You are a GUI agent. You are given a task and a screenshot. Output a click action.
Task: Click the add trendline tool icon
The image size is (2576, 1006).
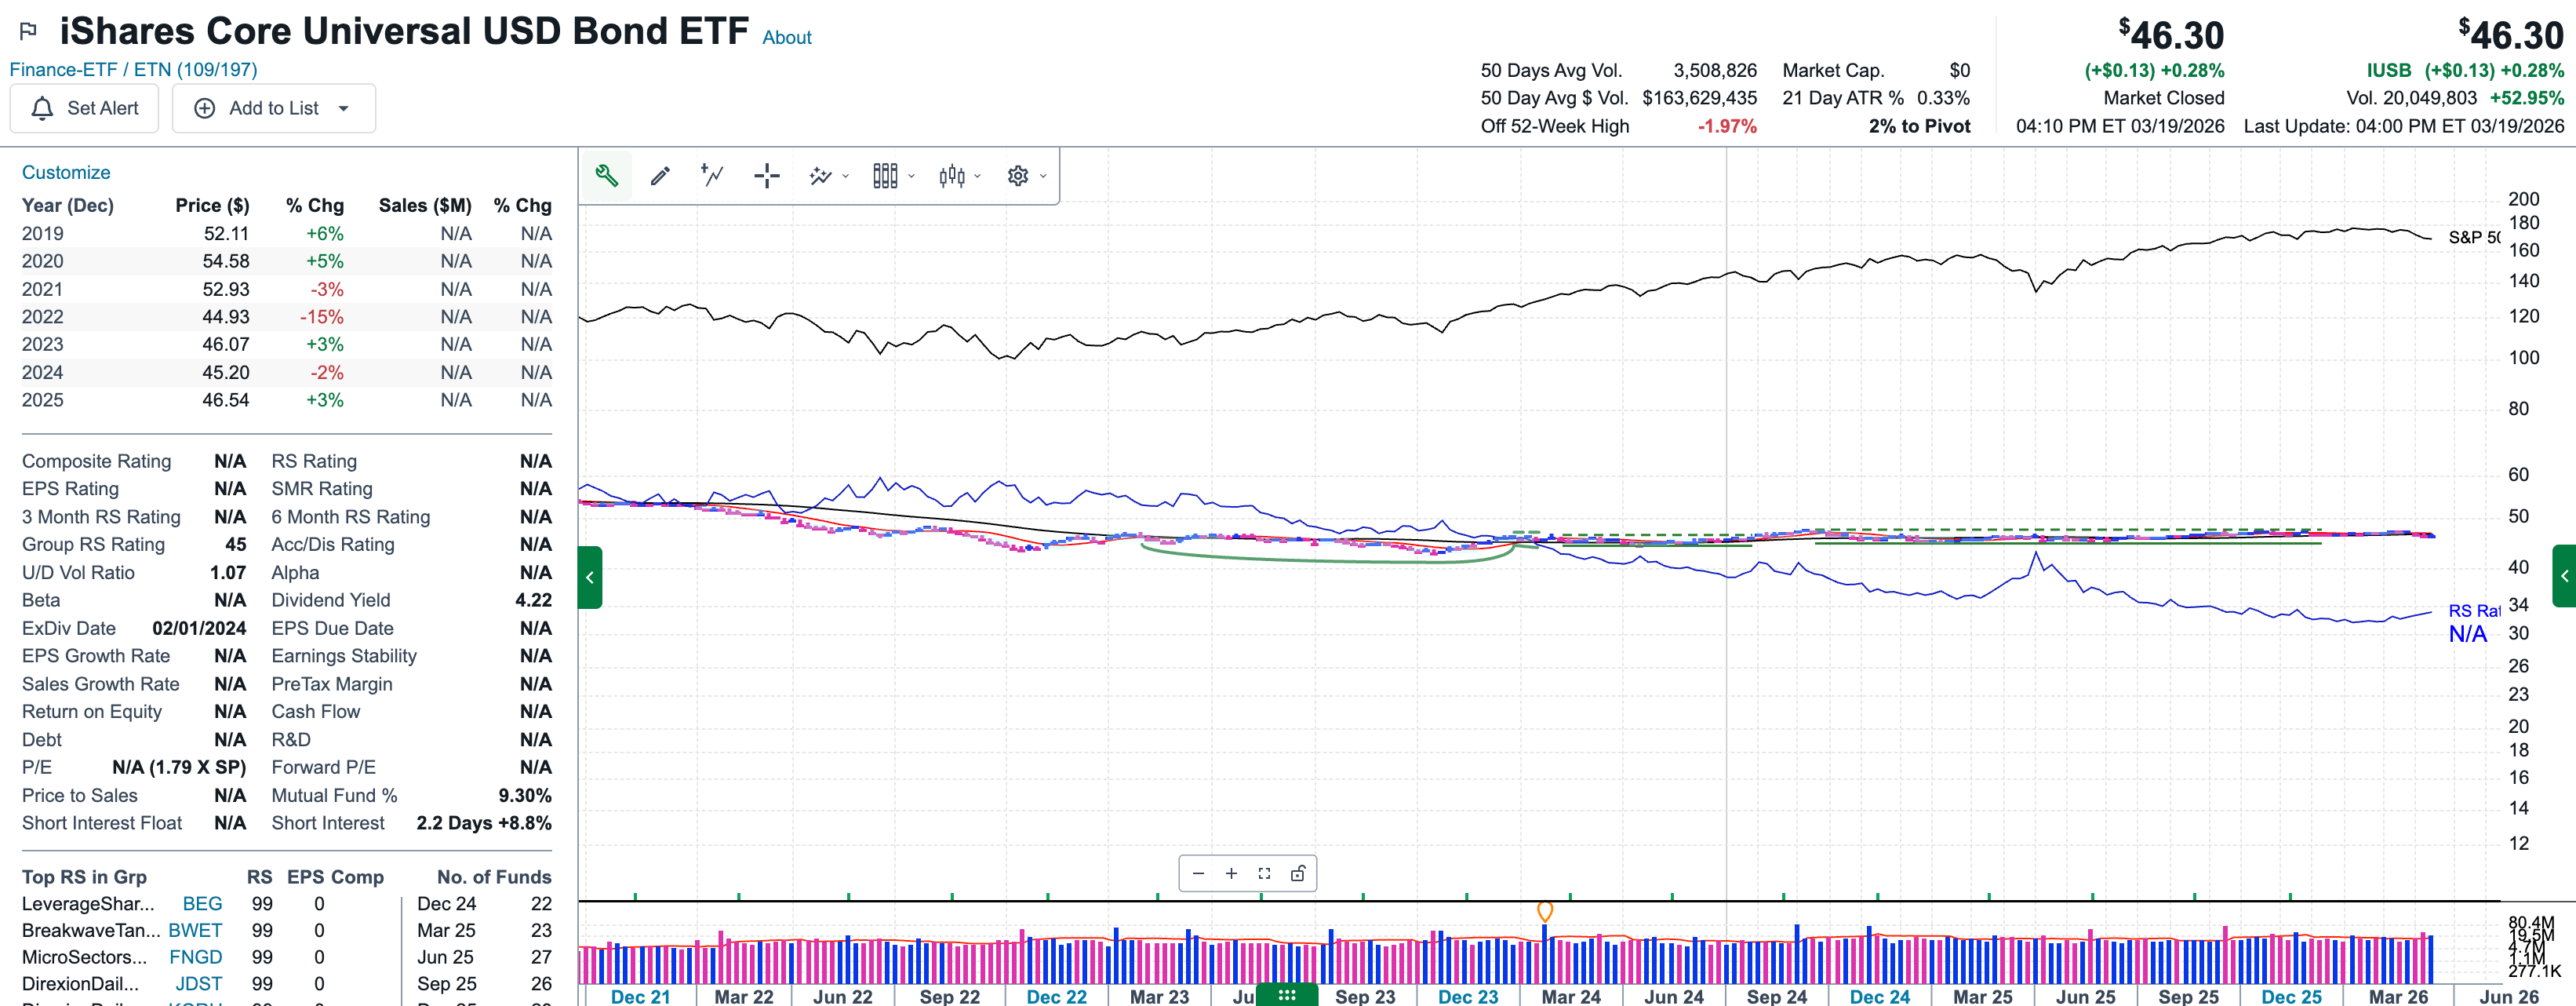pyautogui.click(x=712, y=176)
